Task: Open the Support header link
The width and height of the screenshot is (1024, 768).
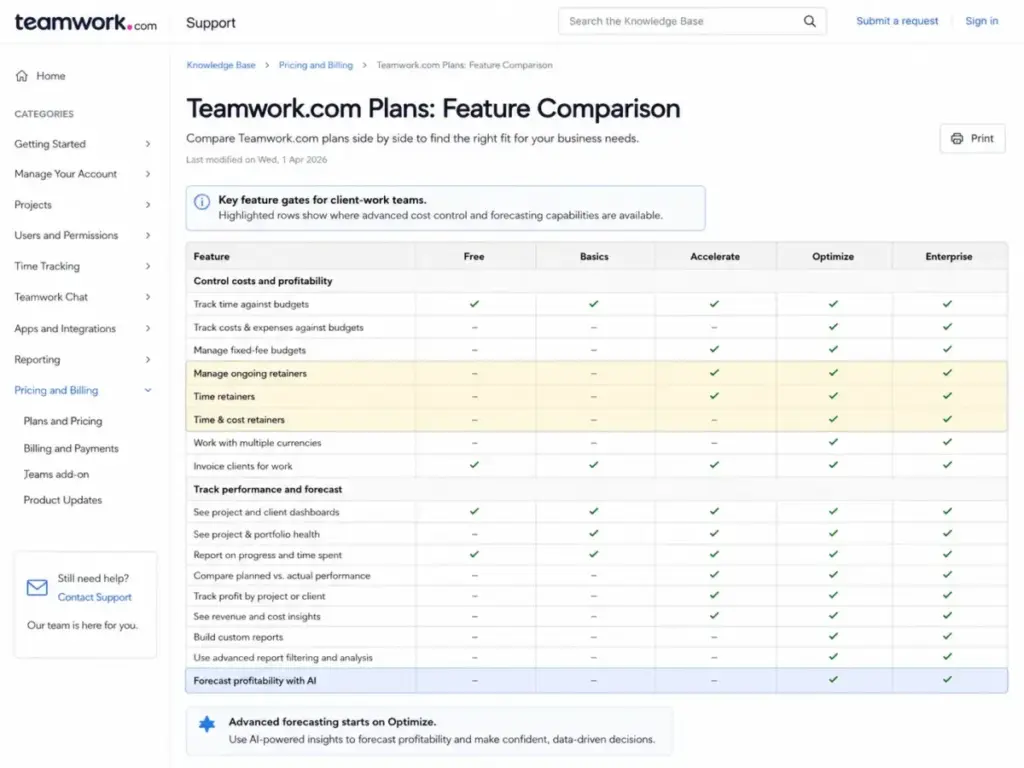Action: [x=210, y=23]
